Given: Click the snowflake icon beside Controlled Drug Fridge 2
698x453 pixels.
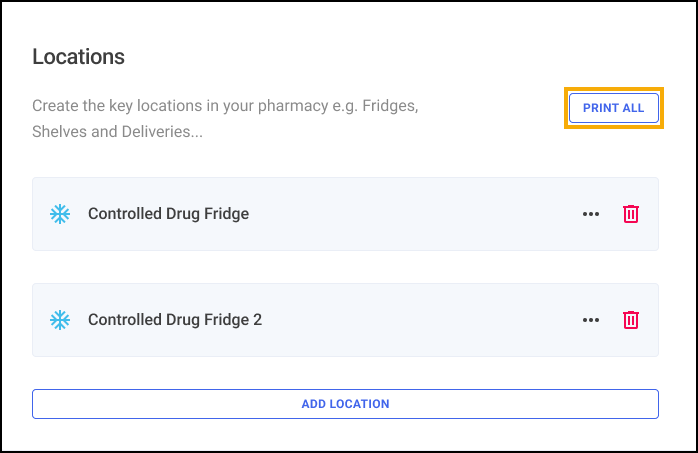Looking at the screenshot, I should pos(60,320).
